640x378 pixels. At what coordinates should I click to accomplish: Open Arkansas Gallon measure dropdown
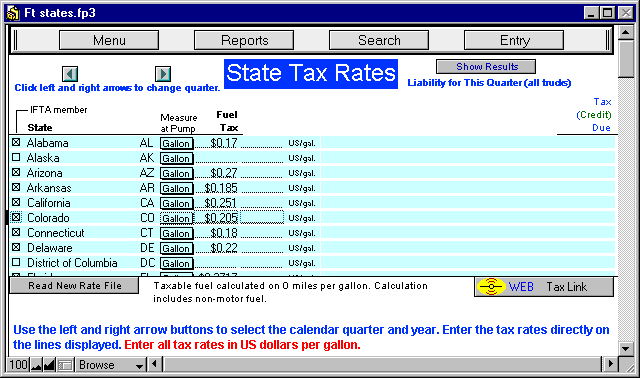176,189
